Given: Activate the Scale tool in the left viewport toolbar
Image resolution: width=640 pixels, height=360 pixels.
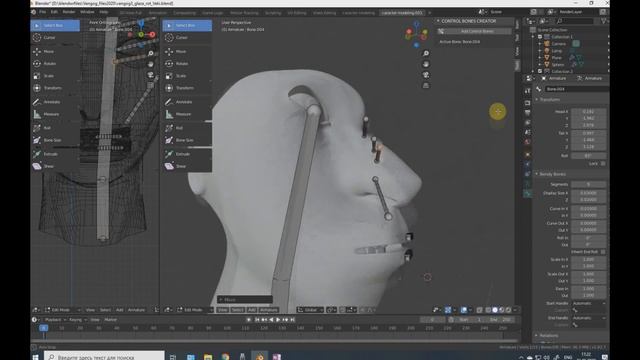Looking at the screenshot, I should click(54, 76).
